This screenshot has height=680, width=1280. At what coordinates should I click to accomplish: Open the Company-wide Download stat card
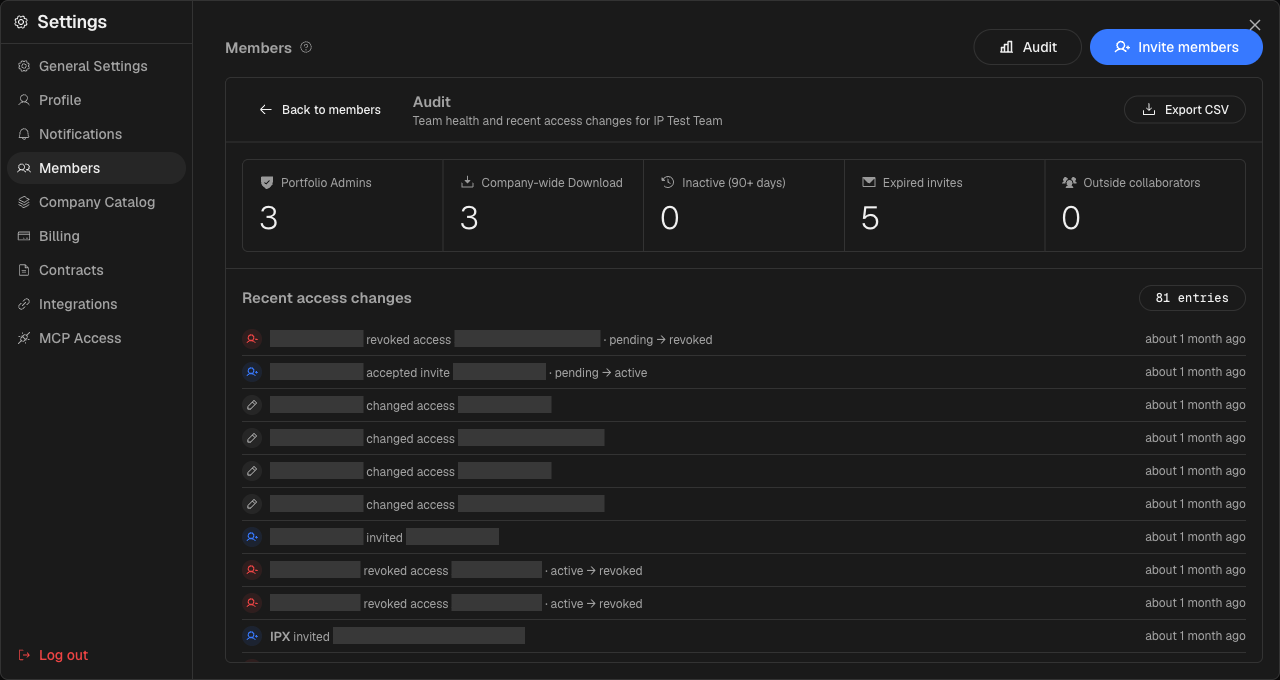point(543,205)
